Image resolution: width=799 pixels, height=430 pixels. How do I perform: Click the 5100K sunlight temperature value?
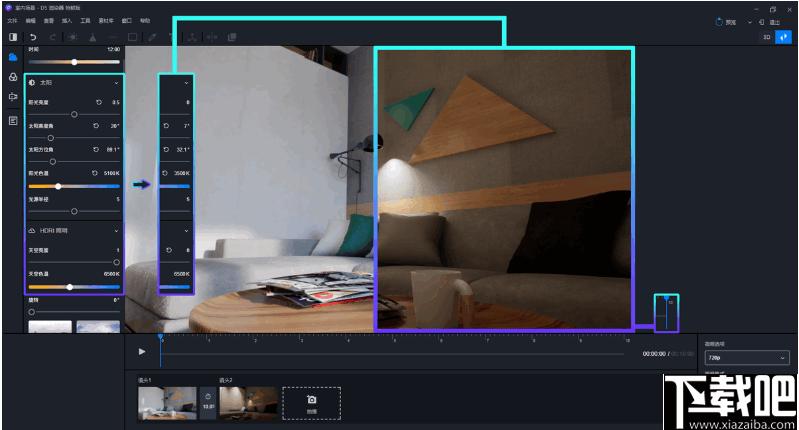coord(112,173)
